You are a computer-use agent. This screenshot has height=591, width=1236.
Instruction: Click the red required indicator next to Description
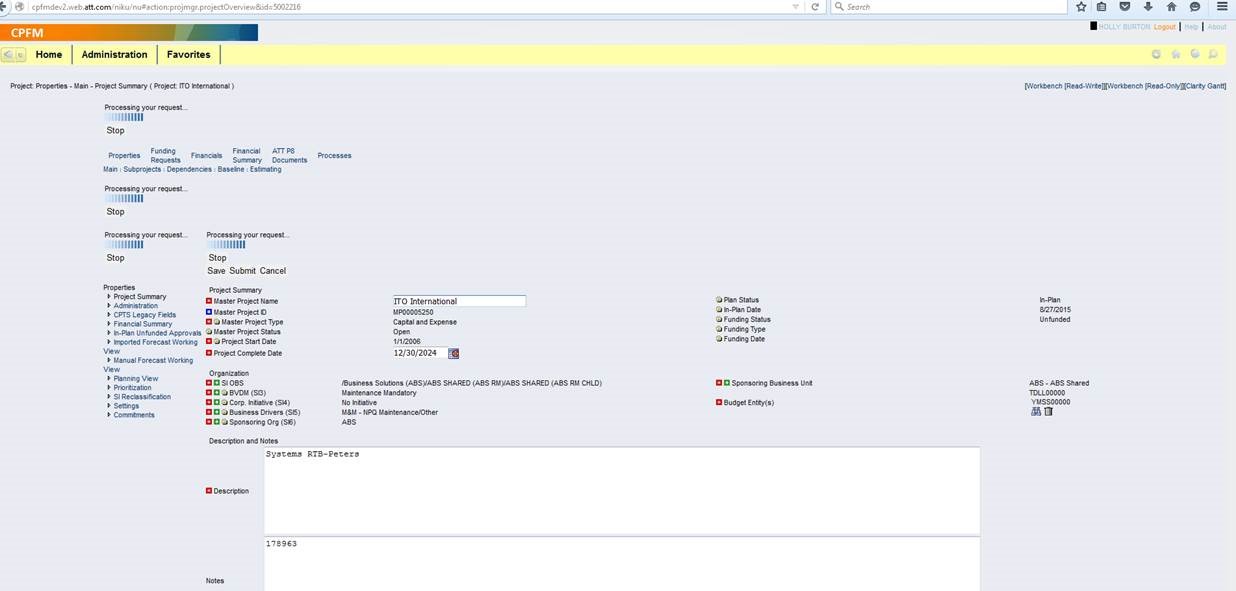point(209,490)
